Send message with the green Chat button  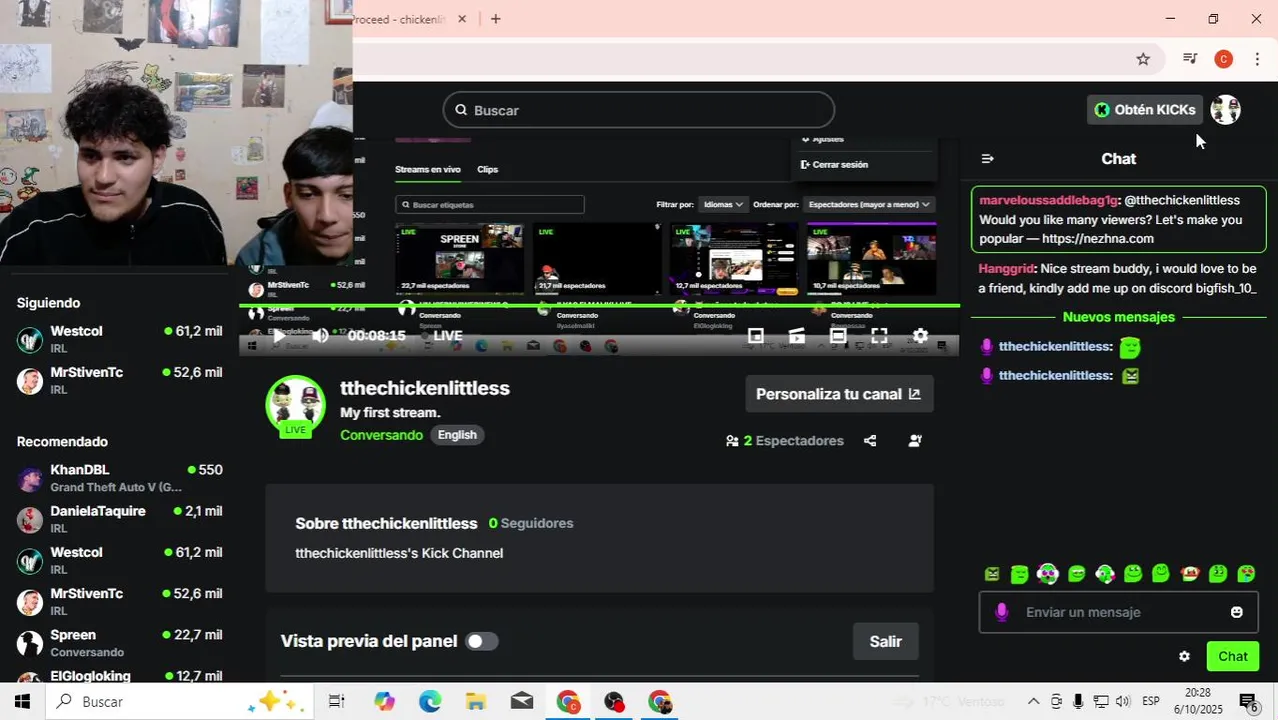(x=1232, y=657)
